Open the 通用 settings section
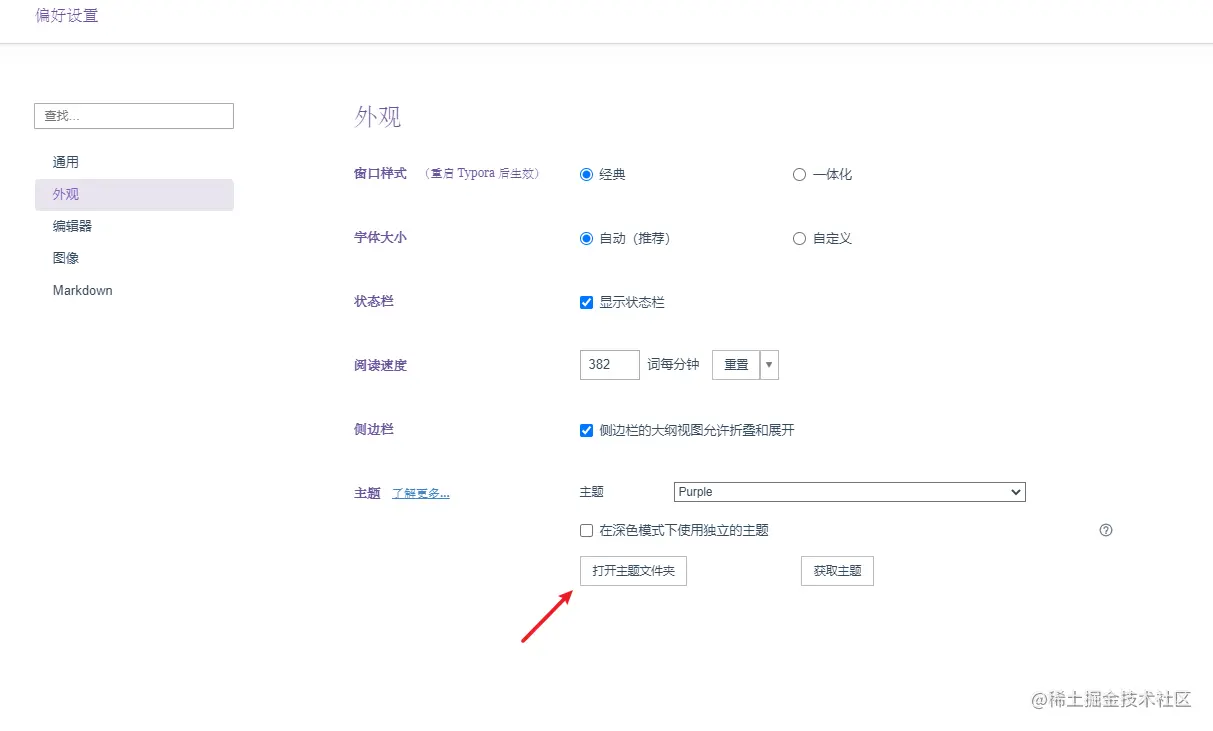The height and width of the screenshot is (731, 1213). tap(134, 162)
